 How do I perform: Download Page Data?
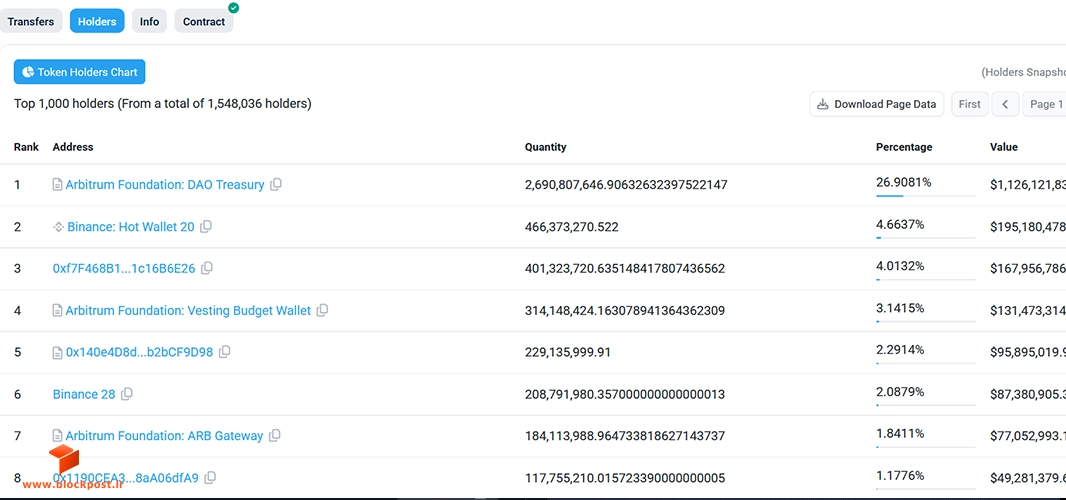pyautogui.click(x=876, y=104)
